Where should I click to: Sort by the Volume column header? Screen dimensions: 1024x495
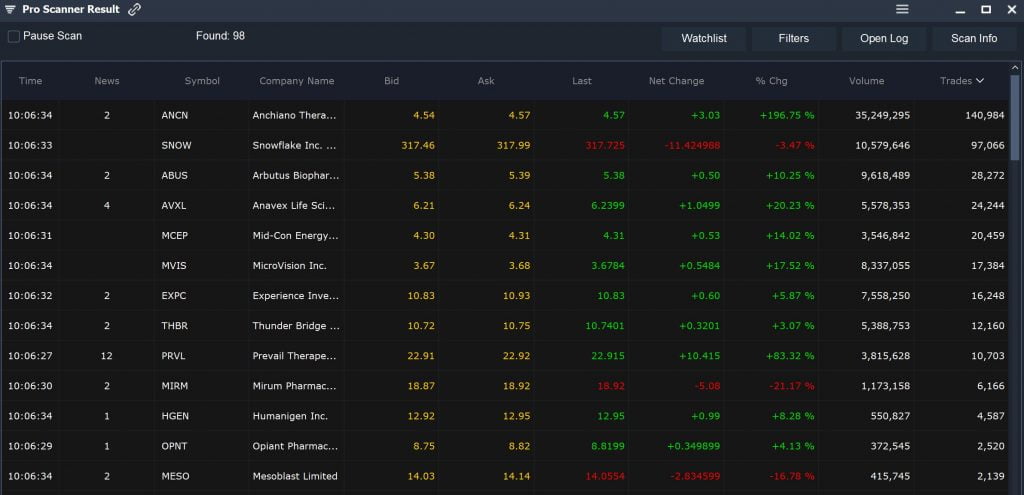866,81
